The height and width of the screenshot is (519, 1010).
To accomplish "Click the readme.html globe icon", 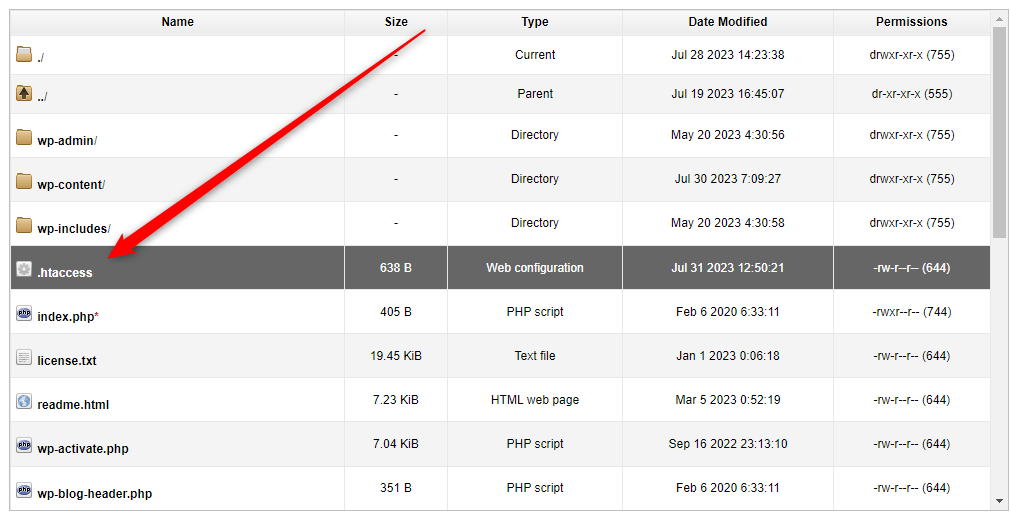I will 24,401.
